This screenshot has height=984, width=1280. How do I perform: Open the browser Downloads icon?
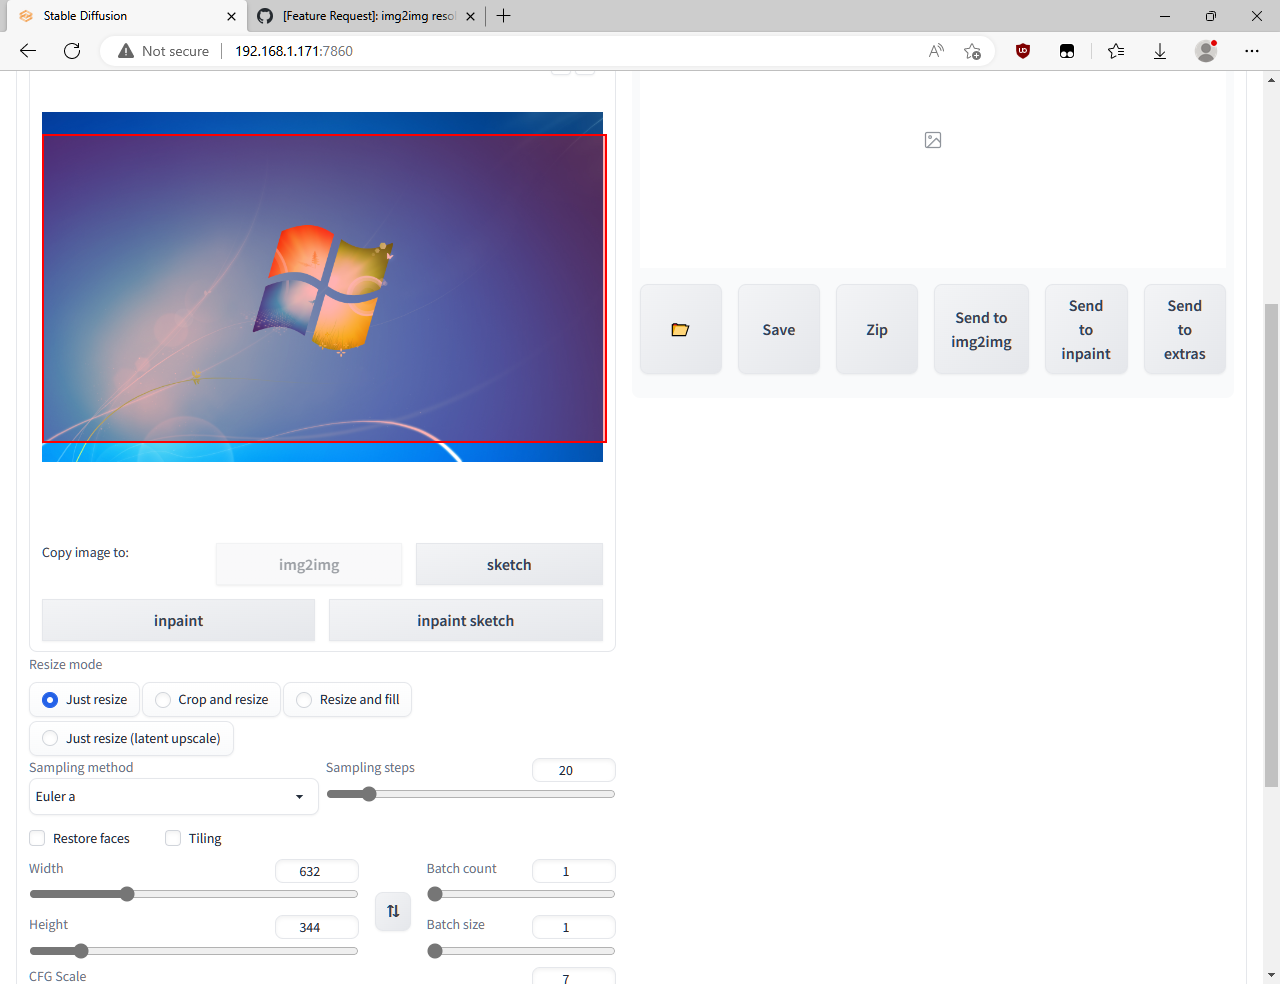click(1159, 50)
